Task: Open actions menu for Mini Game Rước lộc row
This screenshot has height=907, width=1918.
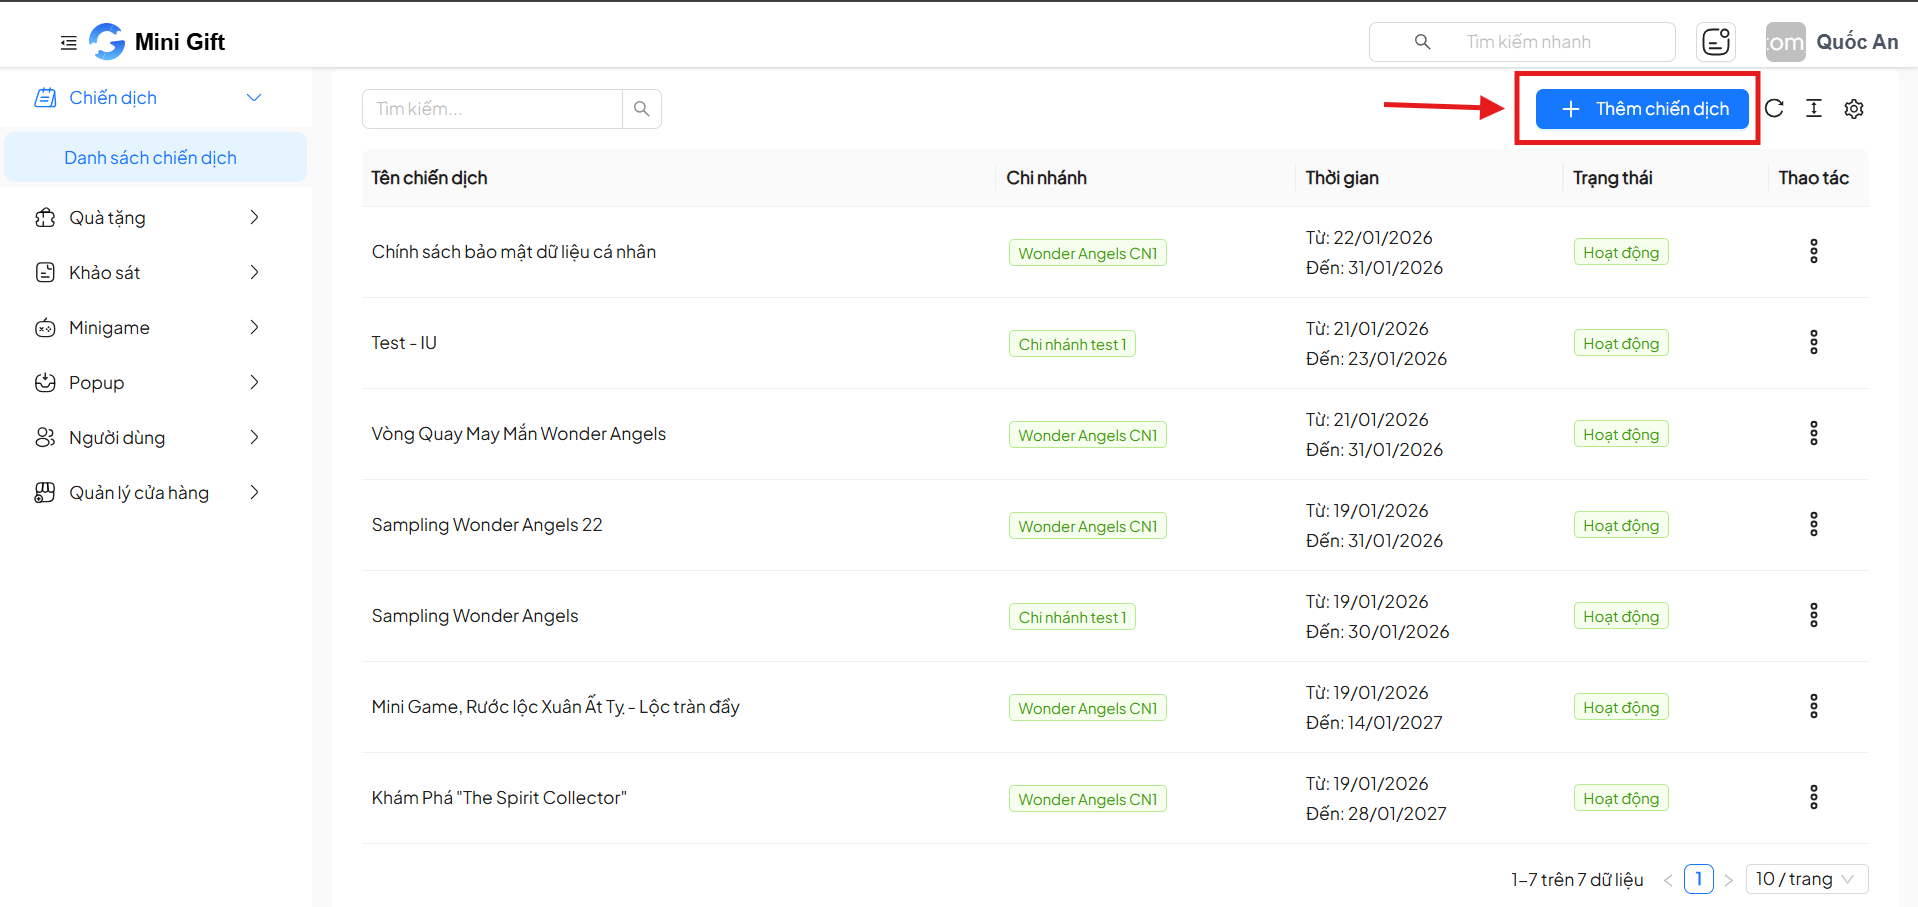Action: [1813, 706]
